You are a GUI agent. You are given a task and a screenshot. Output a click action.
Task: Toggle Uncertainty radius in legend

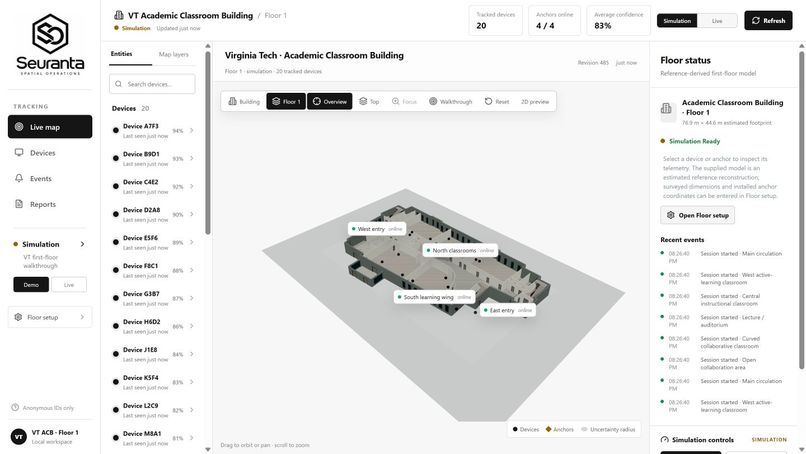click(608, 429)
